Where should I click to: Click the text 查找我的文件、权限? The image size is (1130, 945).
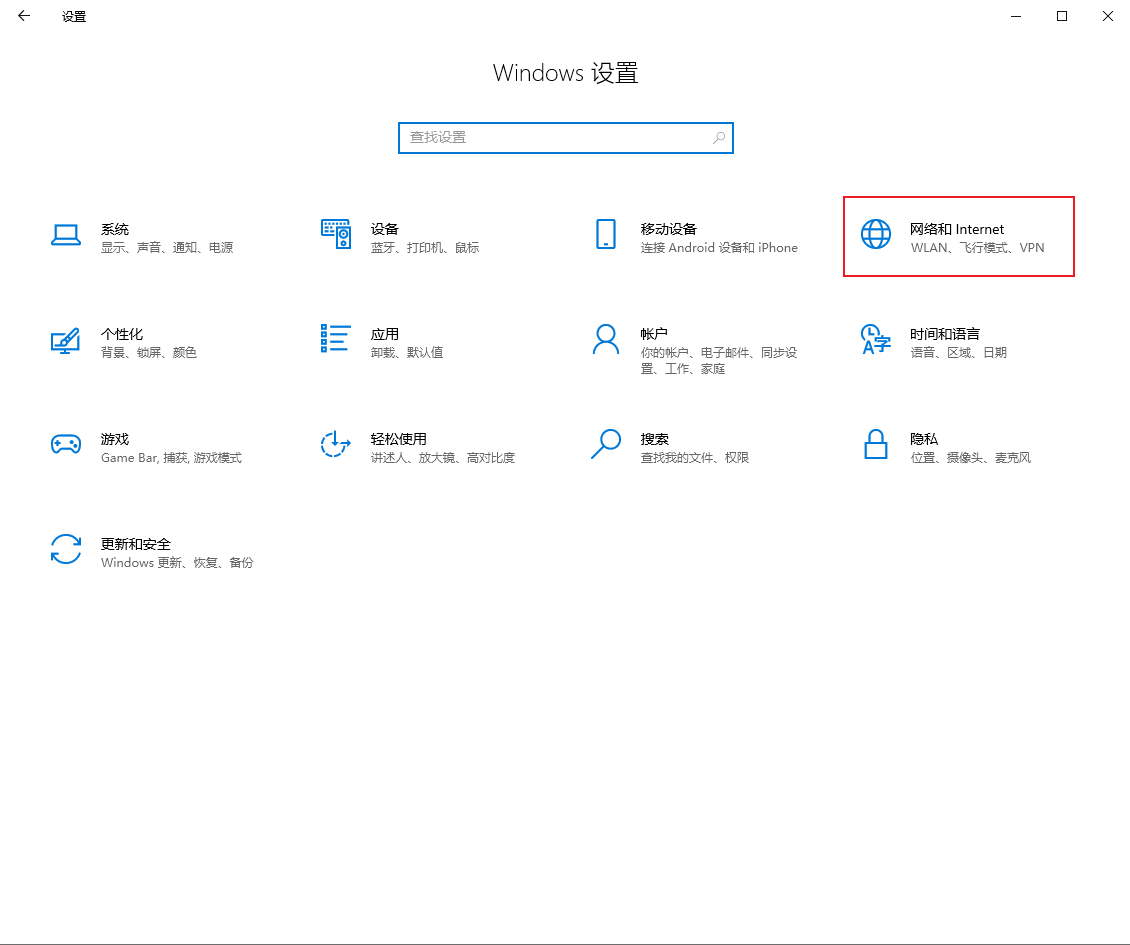694,458
